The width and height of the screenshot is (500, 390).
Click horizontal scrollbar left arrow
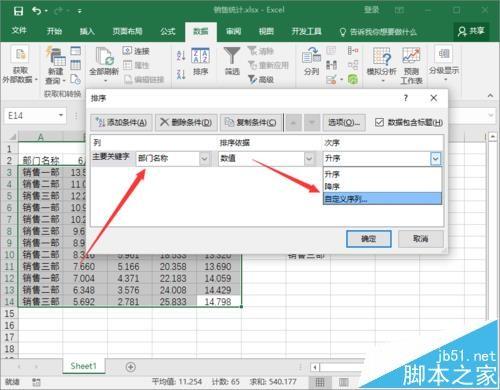(315, 367)
